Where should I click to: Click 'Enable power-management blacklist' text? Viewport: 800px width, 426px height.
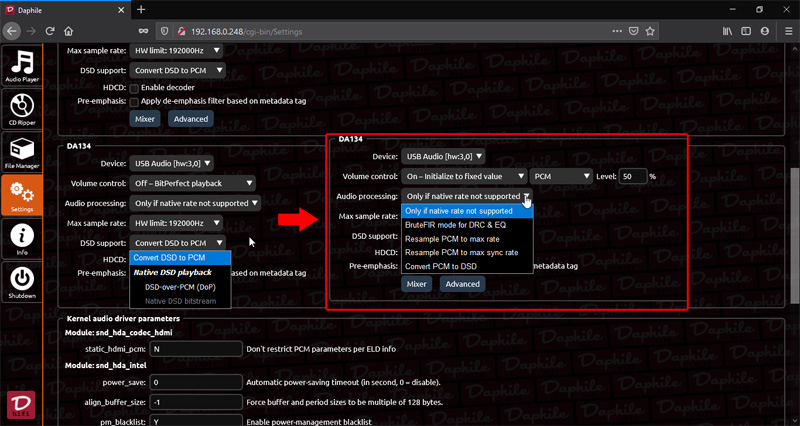pyautogui.click(x=309, y=422)
